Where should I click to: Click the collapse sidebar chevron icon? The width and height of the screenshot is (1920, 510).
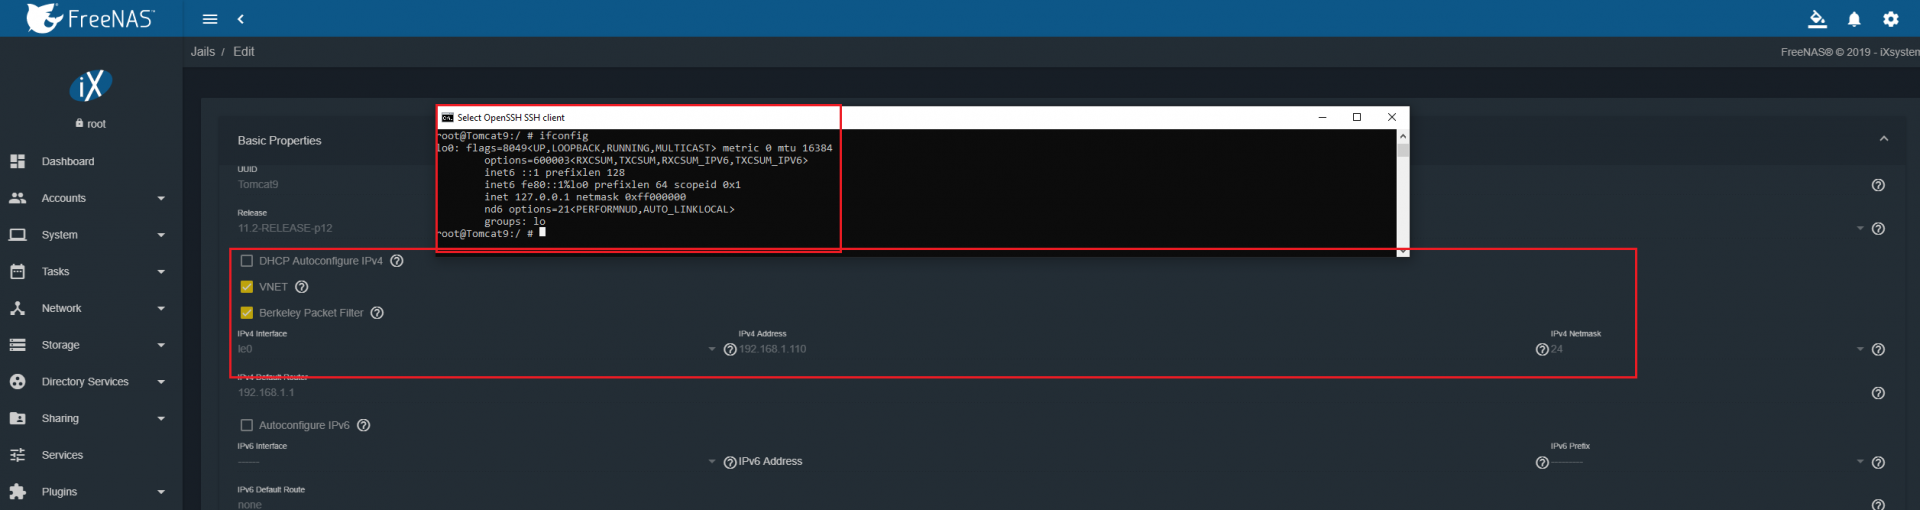click(240, 19)
